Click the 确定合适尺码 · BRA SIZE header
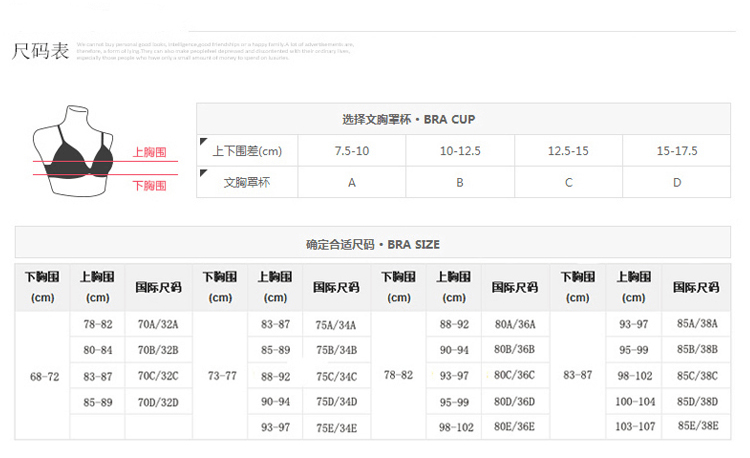Viewport: 750px width, 458px height. point(372,244)
